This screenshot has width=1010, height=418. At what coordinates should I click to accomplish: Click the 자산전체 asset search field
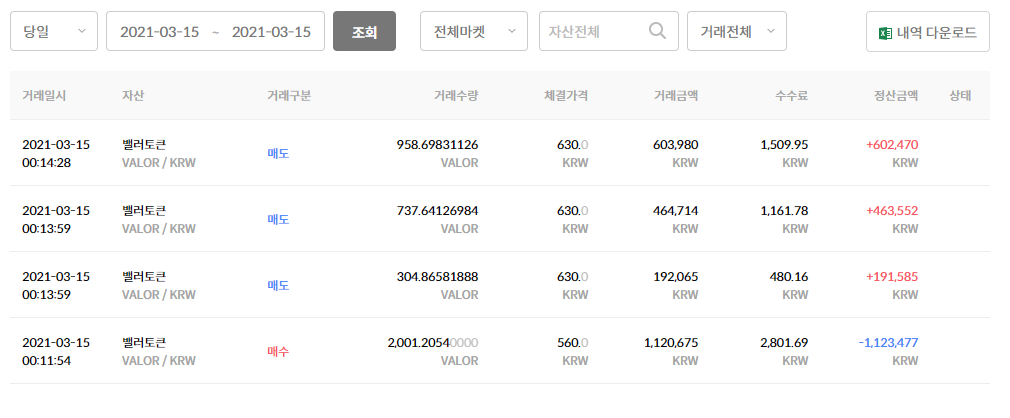point(609,31)
